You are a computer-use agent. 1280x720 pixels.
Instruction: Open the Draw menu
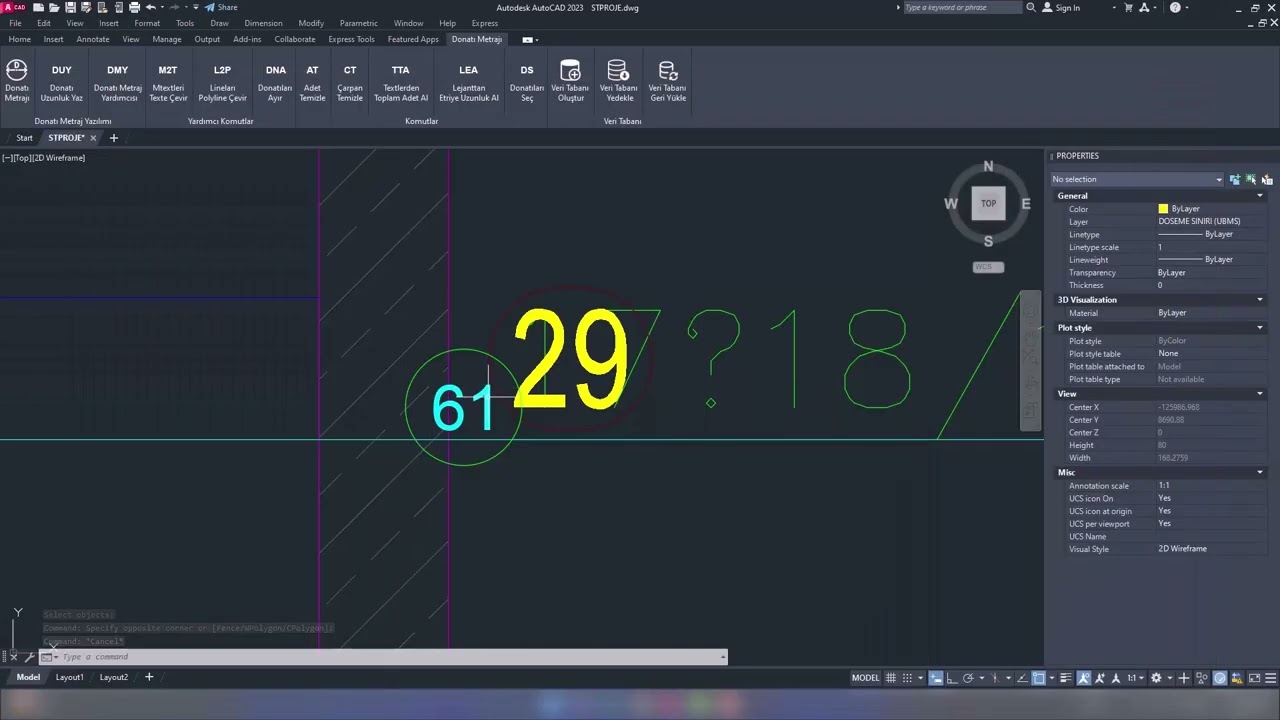(x=219, y=23)
